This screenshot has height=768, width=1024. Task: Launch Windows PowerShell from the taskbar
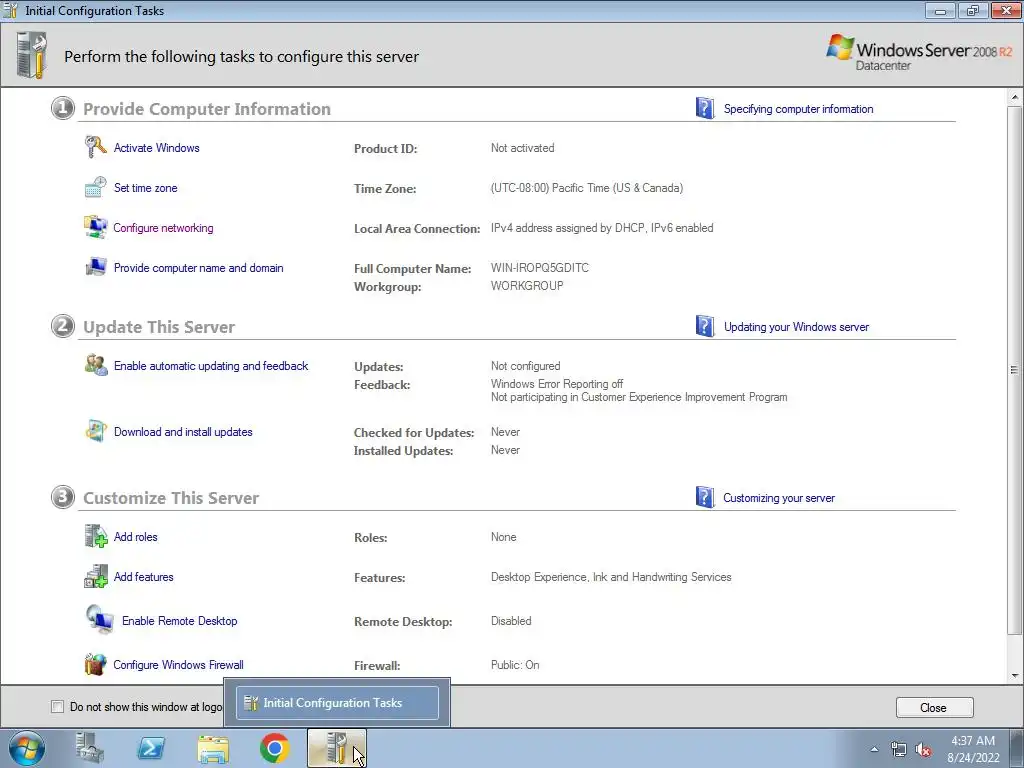point(151,748)
